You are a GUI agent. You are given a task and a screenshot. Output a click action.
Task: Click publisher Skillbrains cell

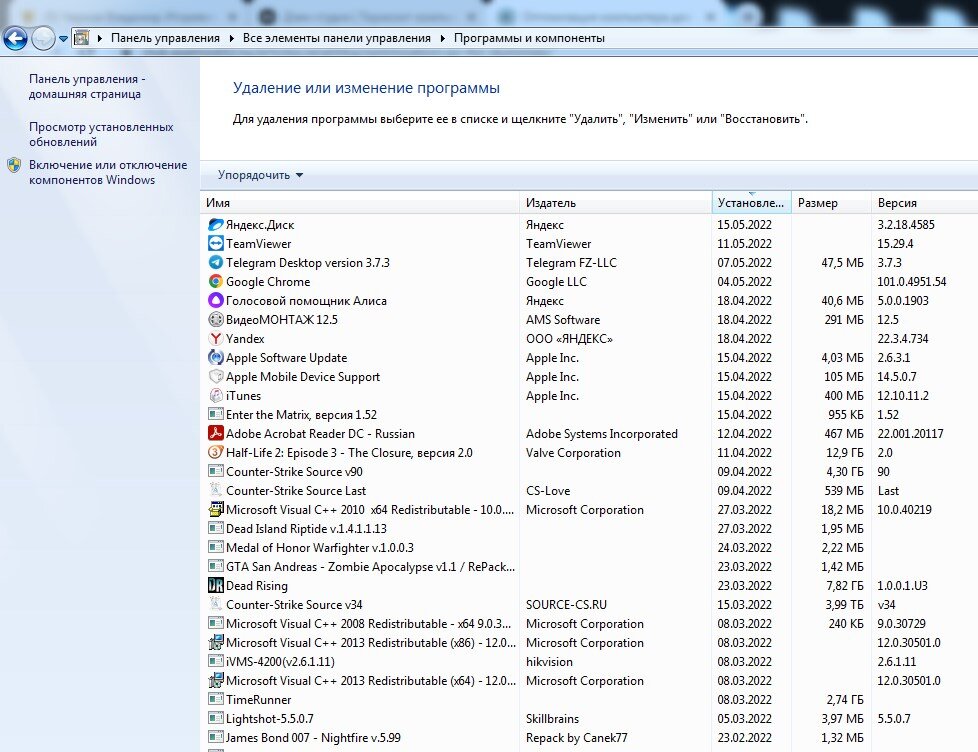pos(553,719)
